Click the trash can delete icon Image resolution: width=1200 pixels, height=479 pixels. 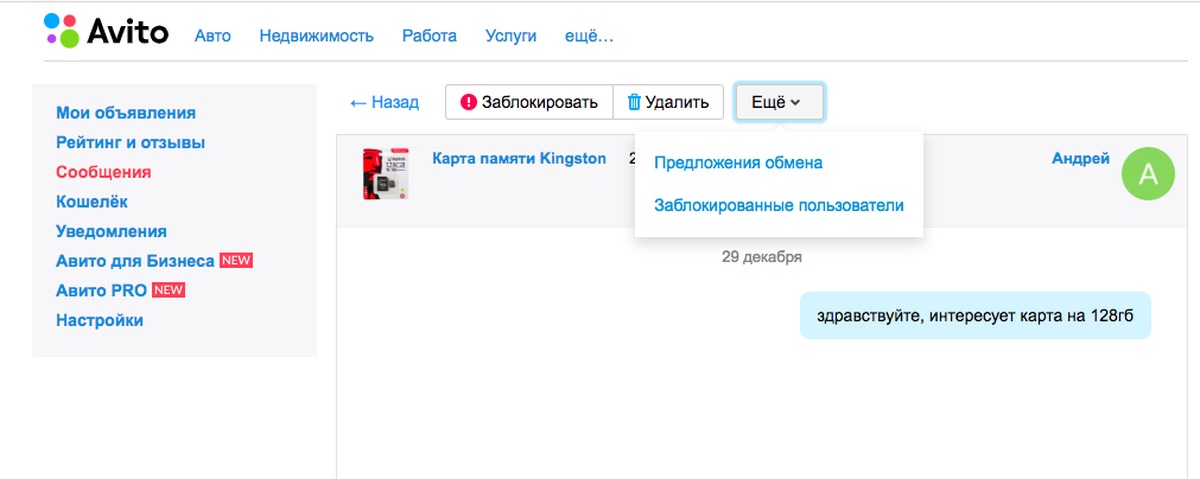pyautogui.click(x=633, y=102)
